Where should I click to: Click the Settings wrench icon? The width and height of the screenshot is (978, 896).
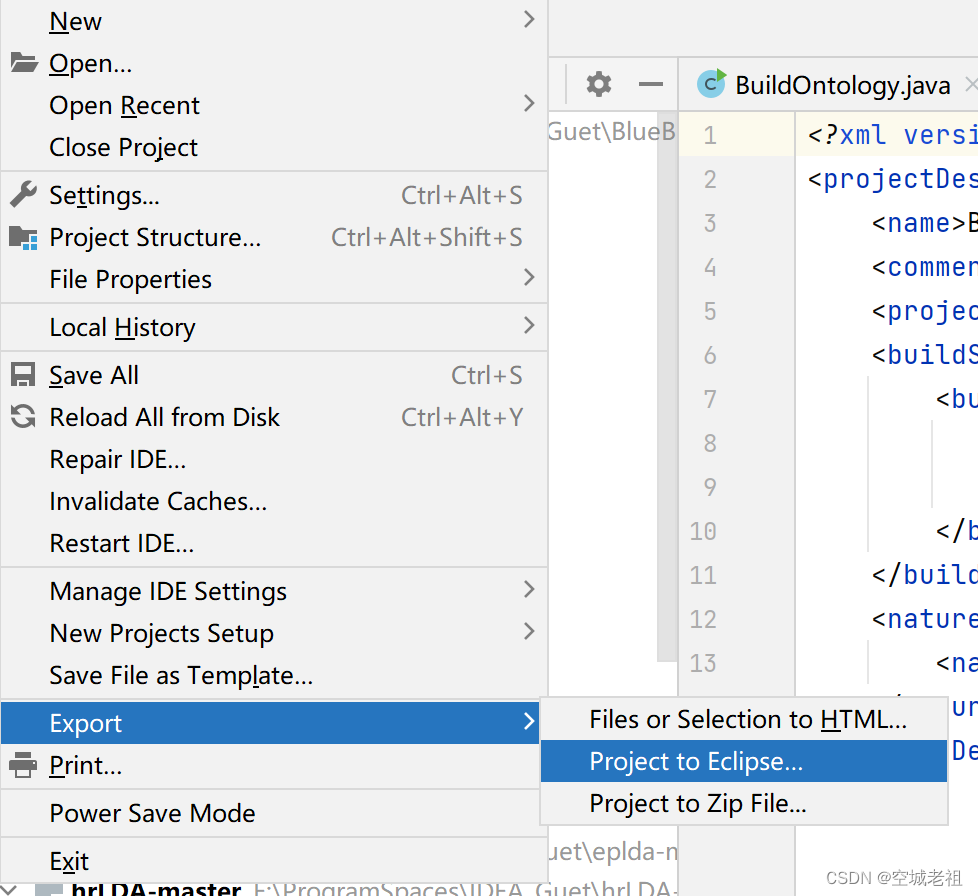tap(23, 195)
